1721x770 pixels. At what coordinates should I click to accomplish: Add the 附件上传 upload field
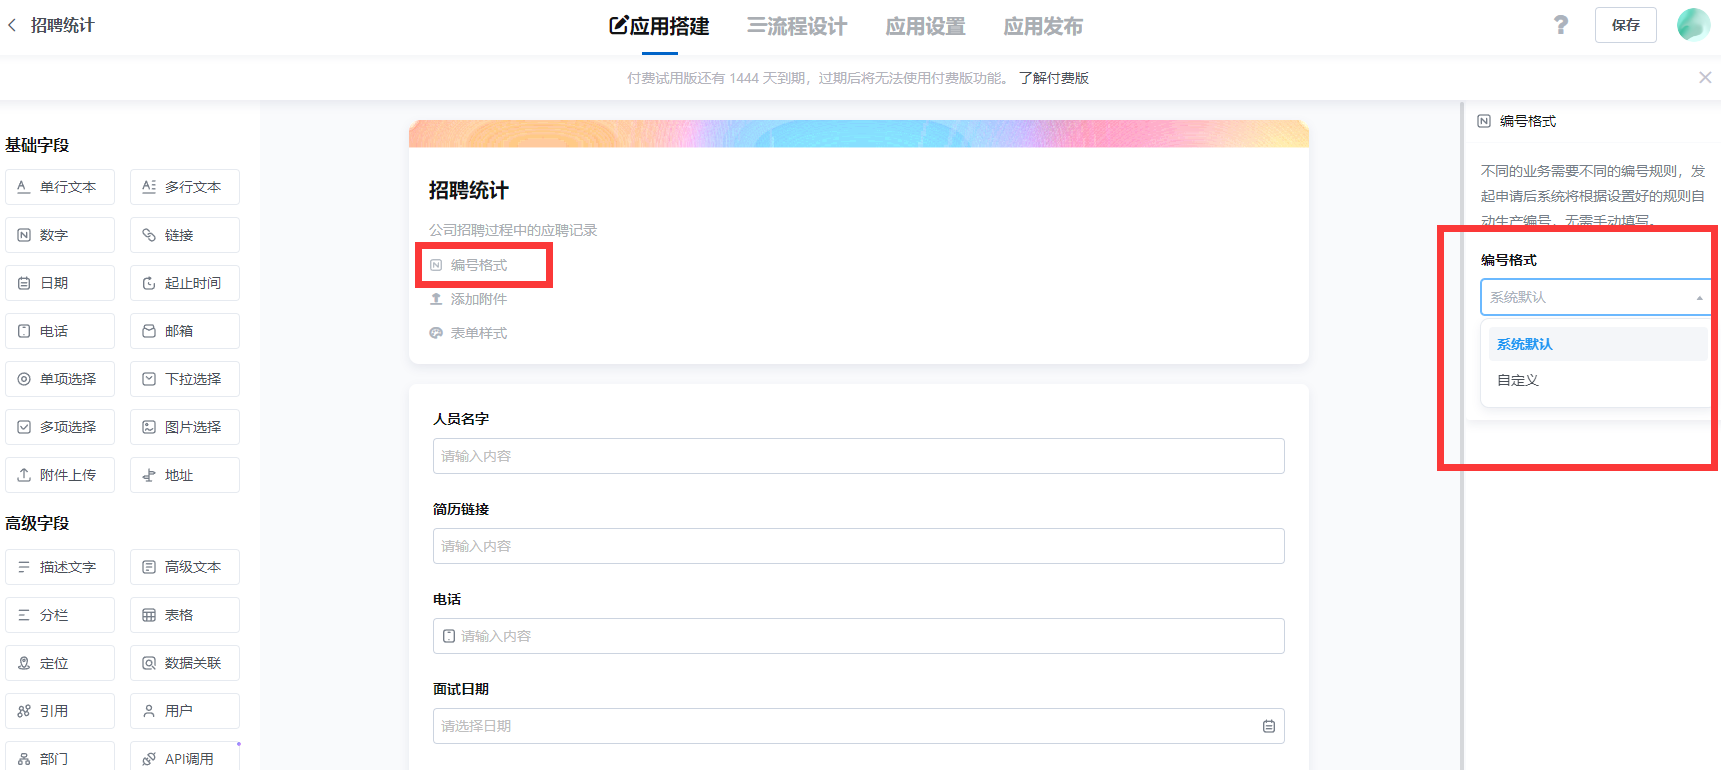point(60,475)
